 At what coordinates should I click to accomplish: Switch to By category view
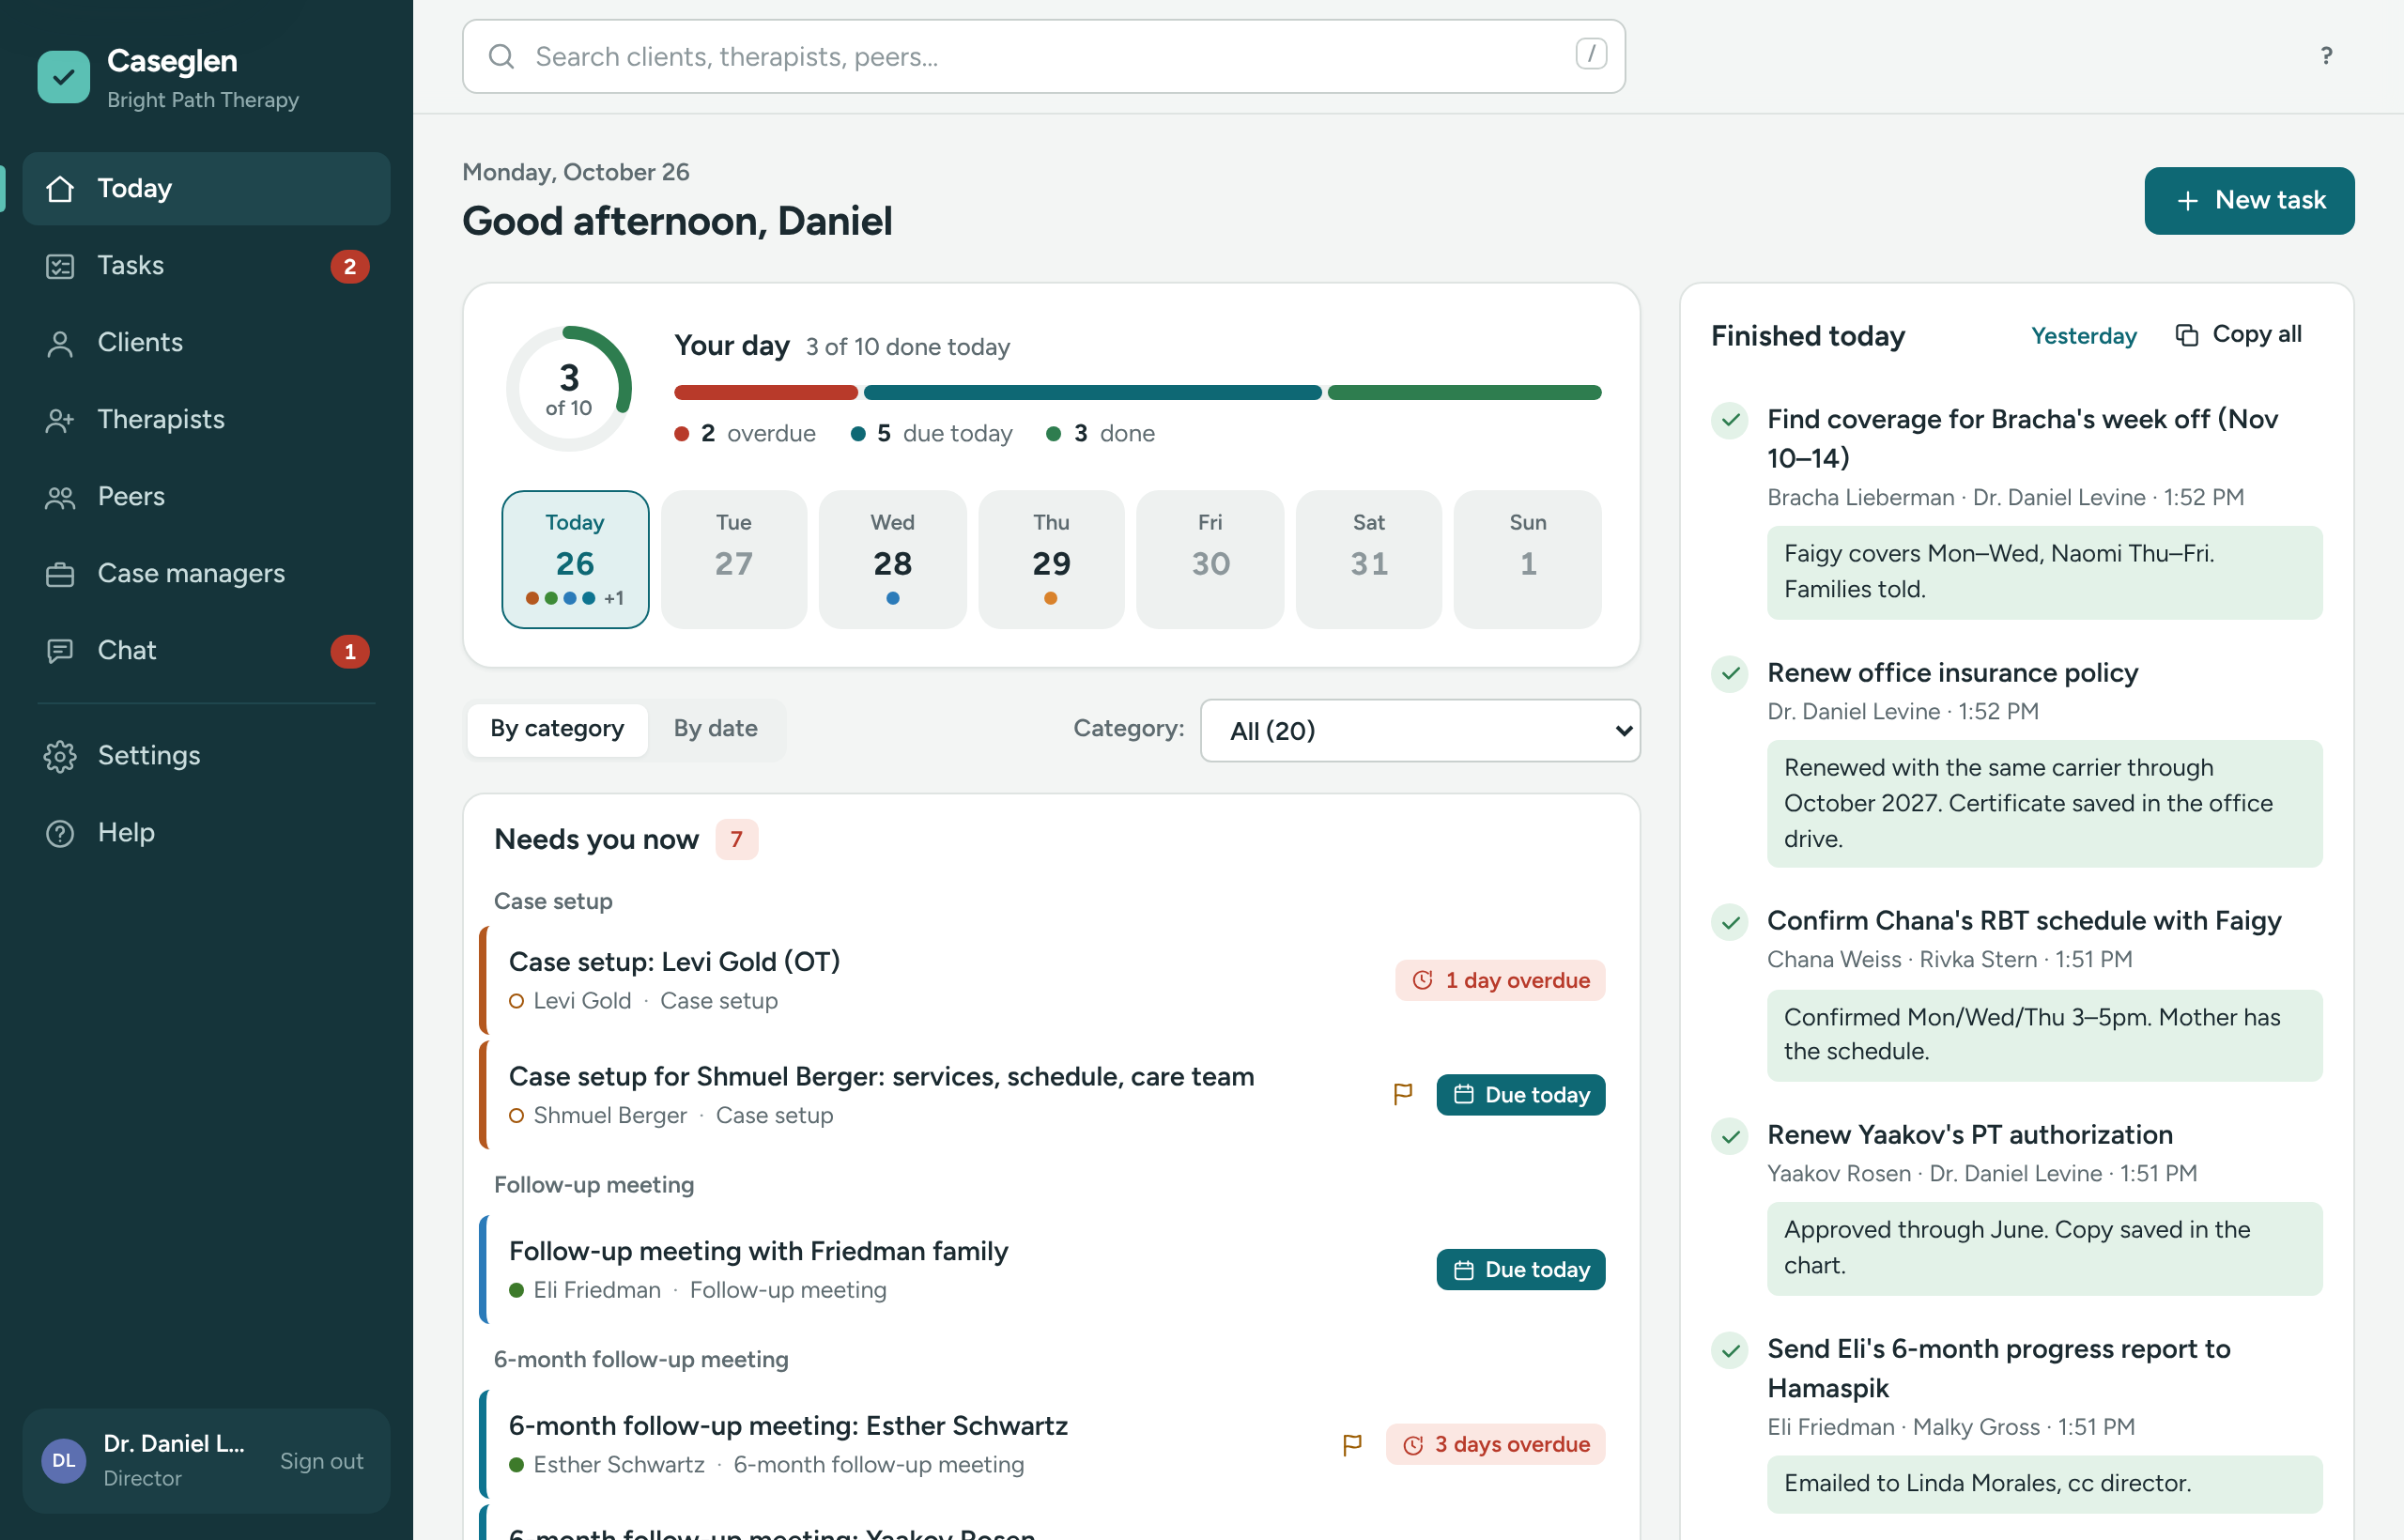(x=557, y=728)
